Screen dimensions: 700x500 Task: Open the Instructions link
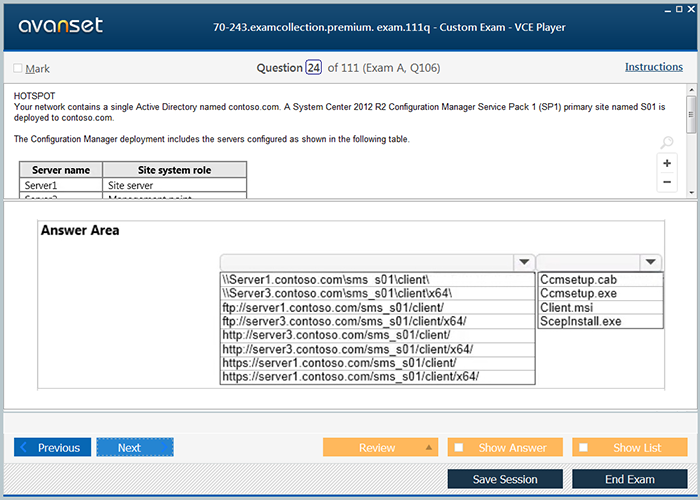point(654,67)
